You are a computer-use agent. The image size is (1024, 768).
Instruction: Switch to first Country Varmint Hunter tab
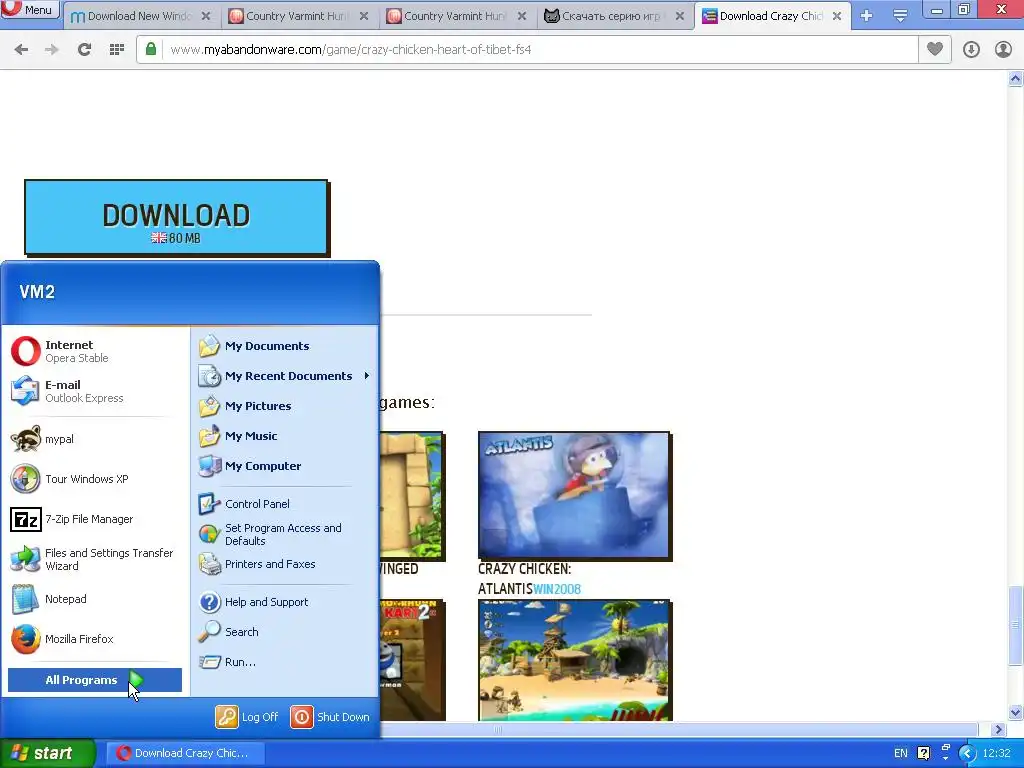click(x=299, y=16)
